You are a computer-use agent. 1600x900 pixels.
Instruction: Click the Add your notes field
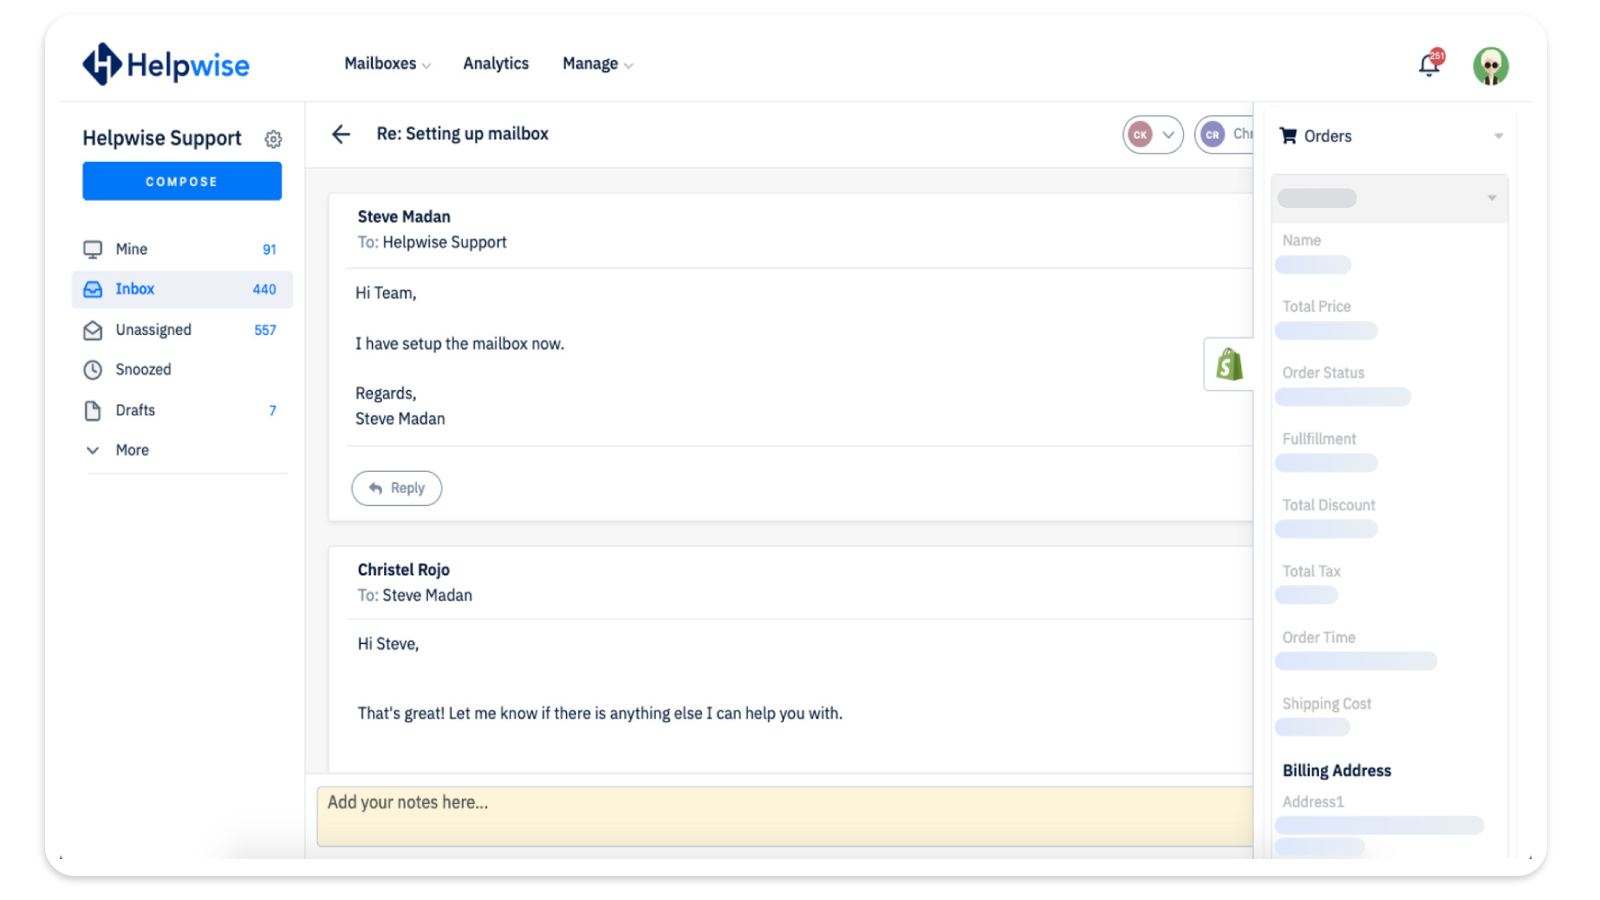785,816
